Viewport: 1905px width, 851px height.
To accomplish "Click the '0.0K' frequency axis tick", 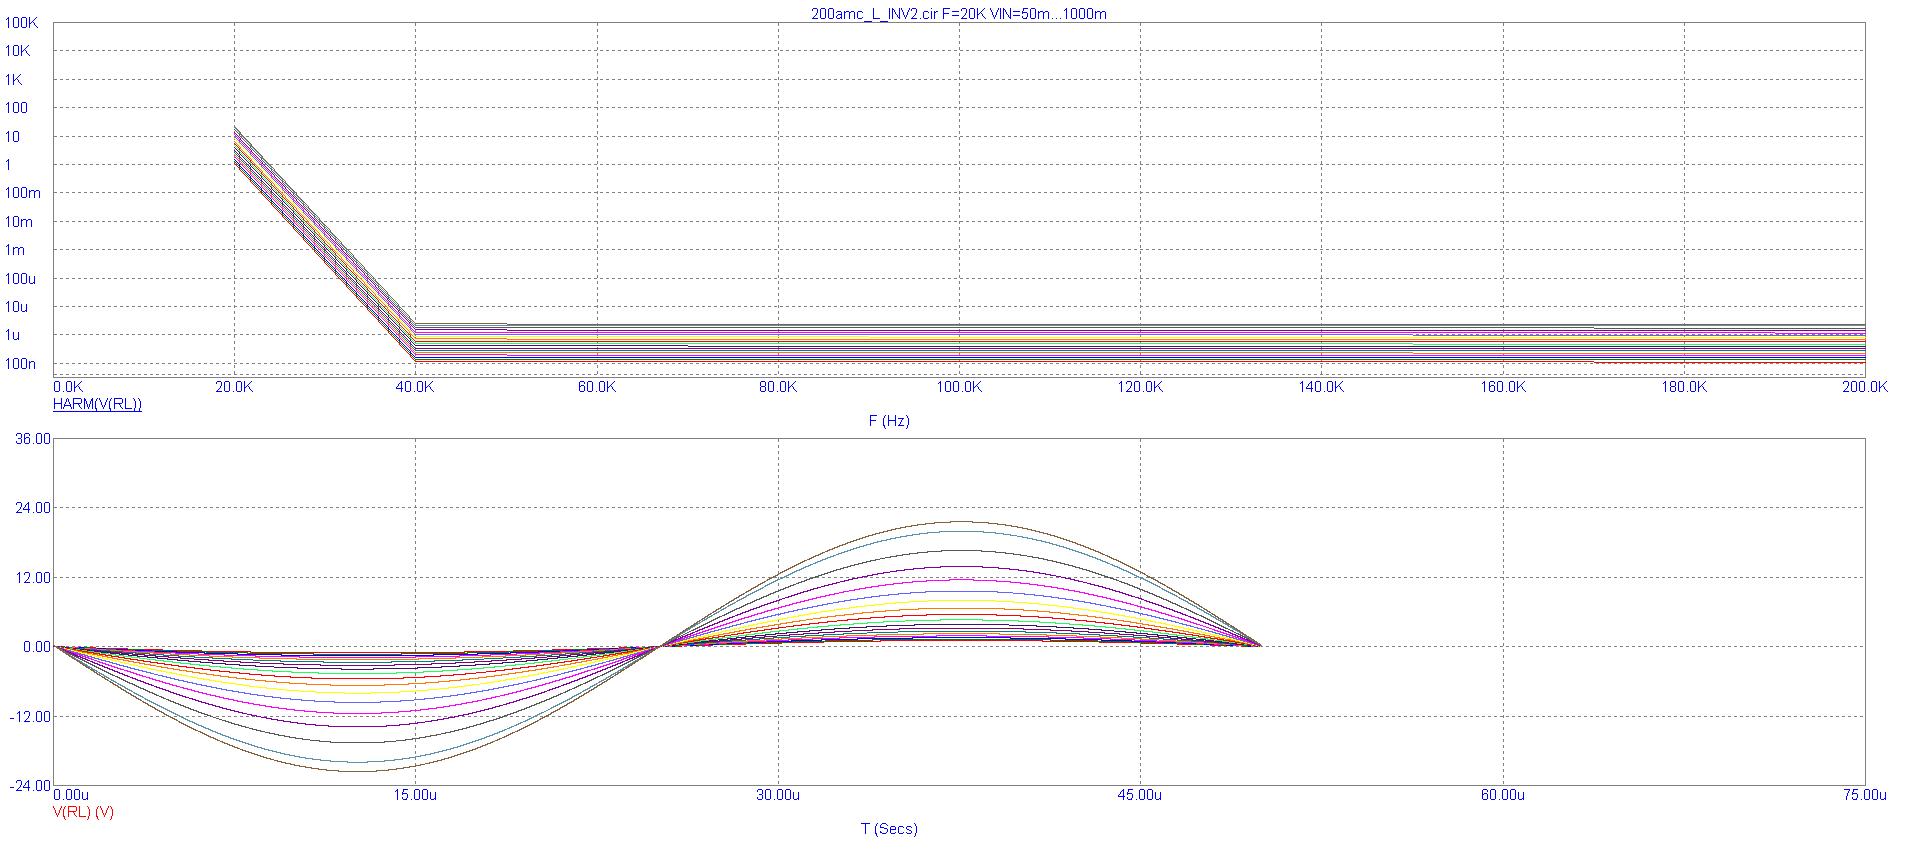I will [x=69, y=386].
